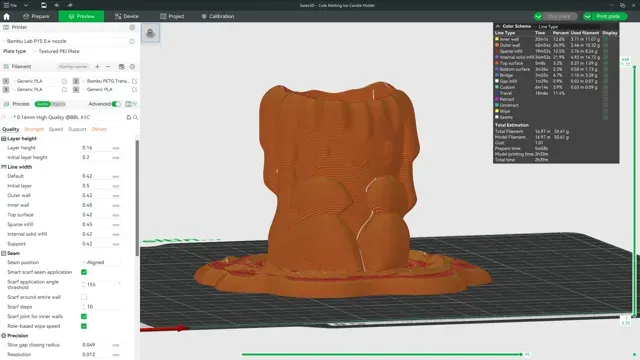640x360 pixels.
Task: Toggle Inner wall display checkbox
Action: click(x=606, y=39)
